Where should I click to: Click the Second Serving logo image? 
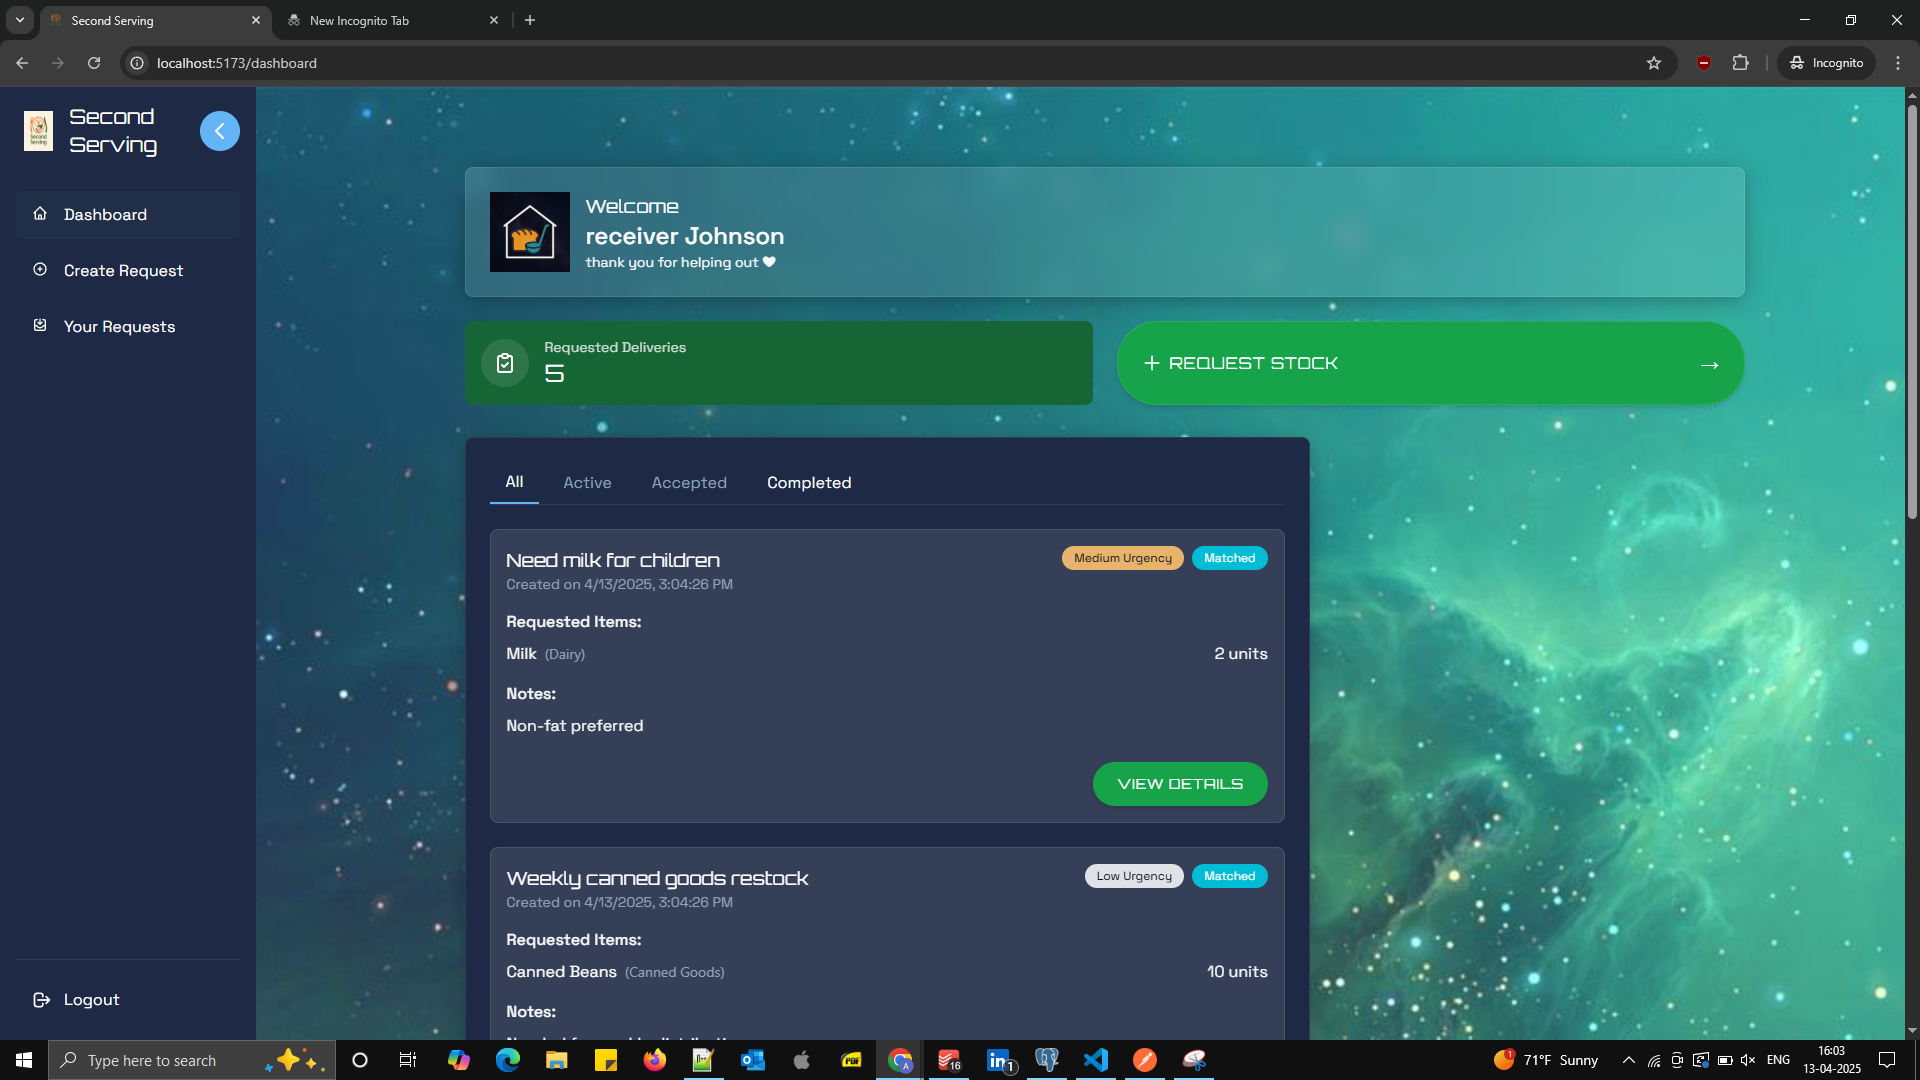[38, 131]
